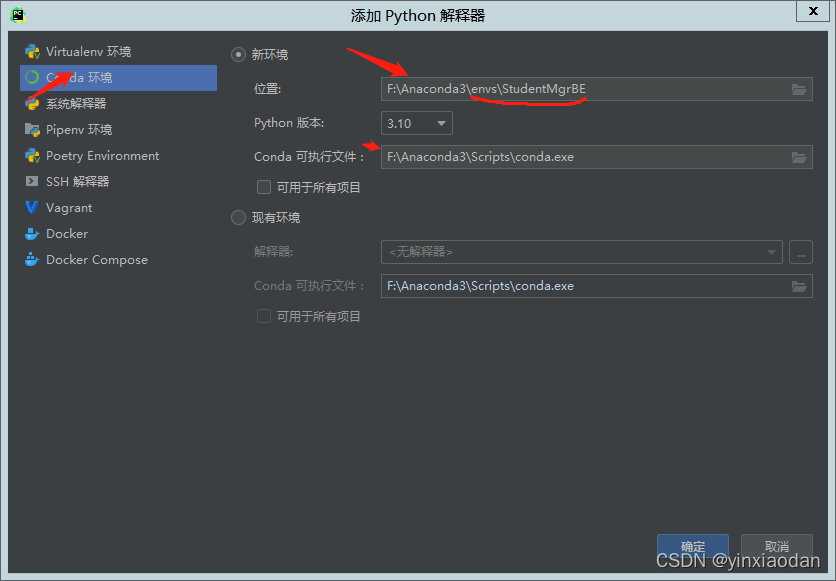Browse folder for 位置 path
This screenshot has height=581, width=836.
click(799, 90)
